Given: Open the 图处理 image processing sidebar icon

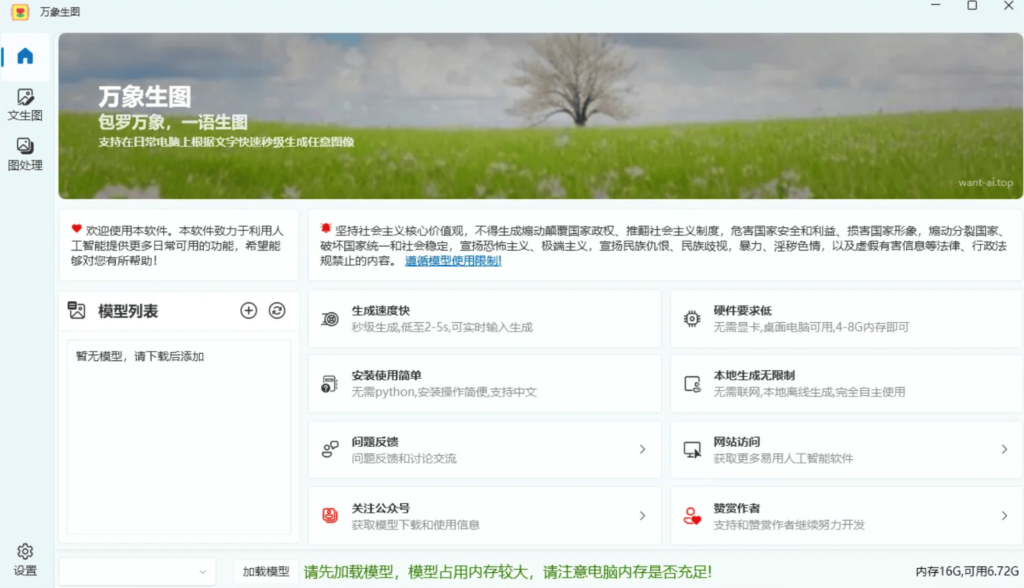Looking at the screenshot, I should click(x=25, y=147).
